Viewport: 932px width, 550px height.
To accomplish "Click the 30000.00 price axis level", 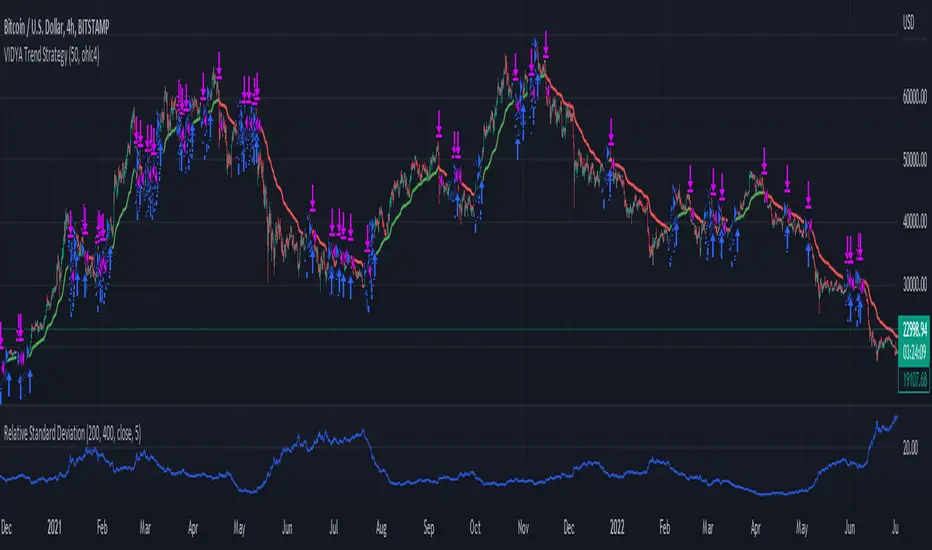I will (915, 284).
